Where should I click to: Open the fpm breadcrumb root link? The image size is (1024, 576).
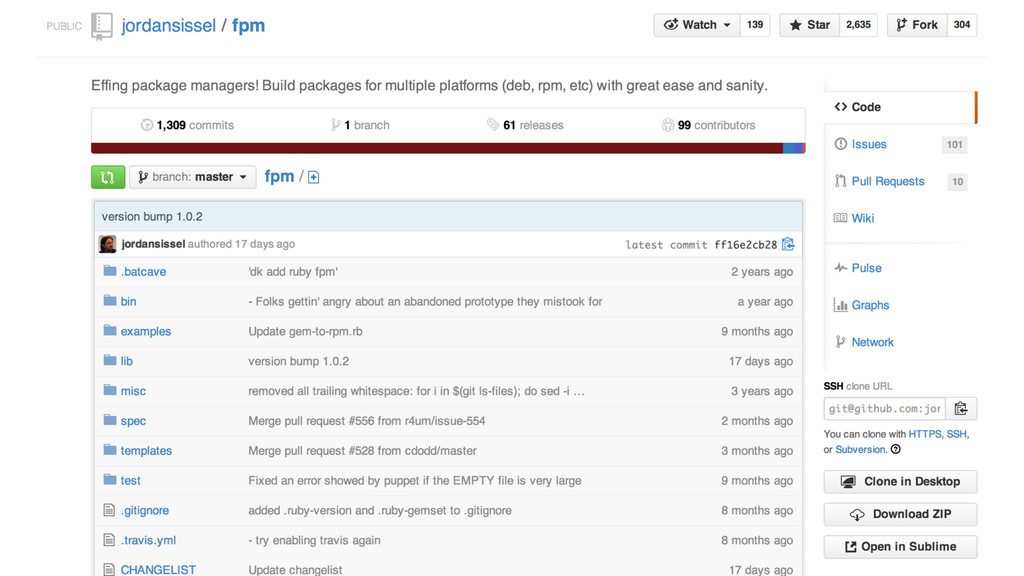coord(279,176)
